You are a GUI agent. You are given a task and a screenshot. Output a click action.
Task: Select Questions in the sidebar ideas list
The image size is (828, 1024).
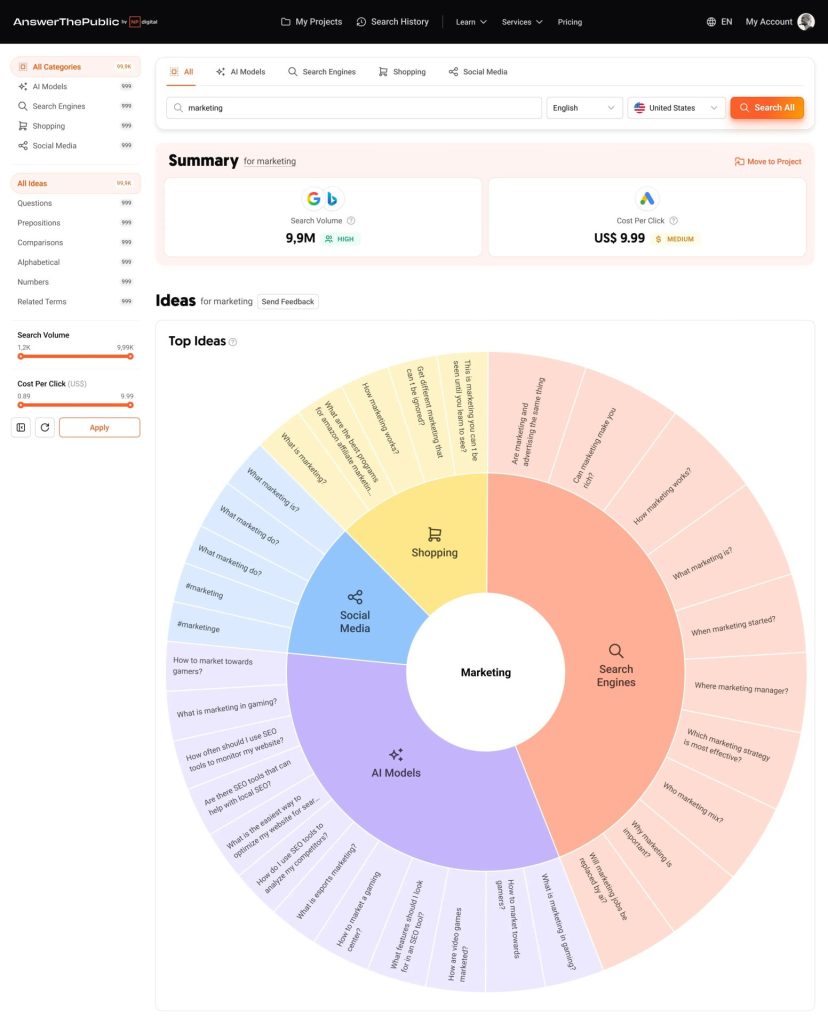coord(35,203)
